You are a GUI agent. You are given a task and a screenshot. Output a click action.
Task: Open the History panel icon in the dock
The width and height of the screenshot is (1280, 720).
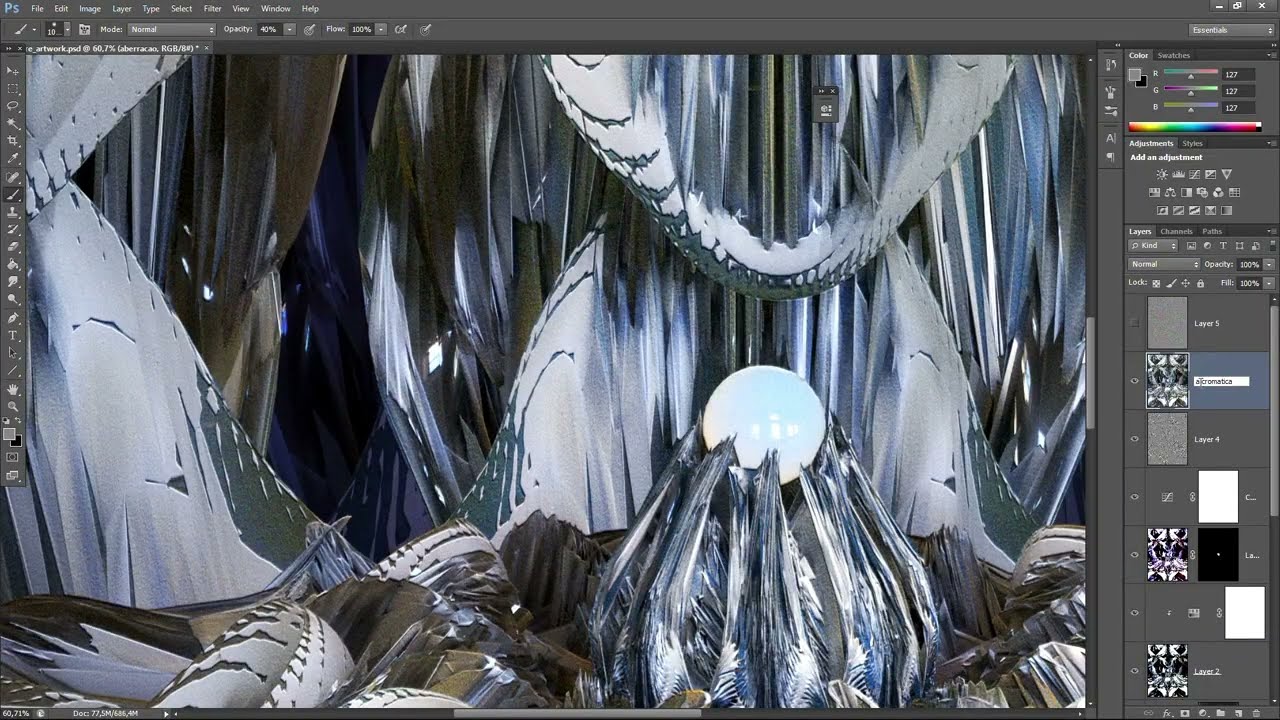[1111, 65]
